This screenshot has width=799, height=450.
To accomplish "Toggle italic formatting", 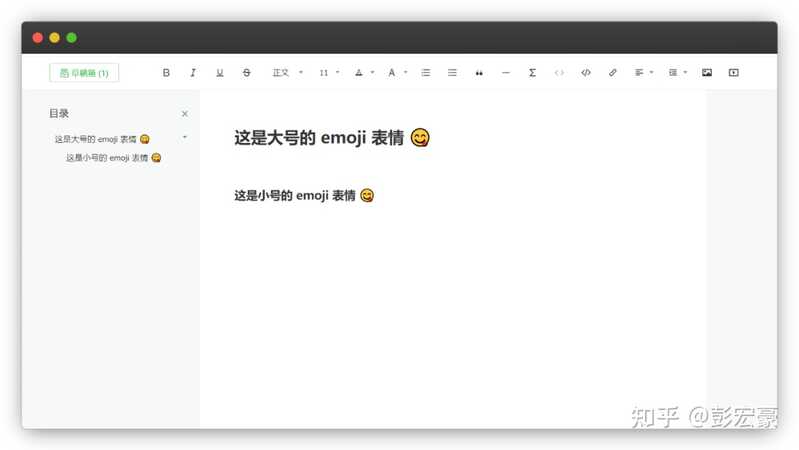I will tap(193, 73).
